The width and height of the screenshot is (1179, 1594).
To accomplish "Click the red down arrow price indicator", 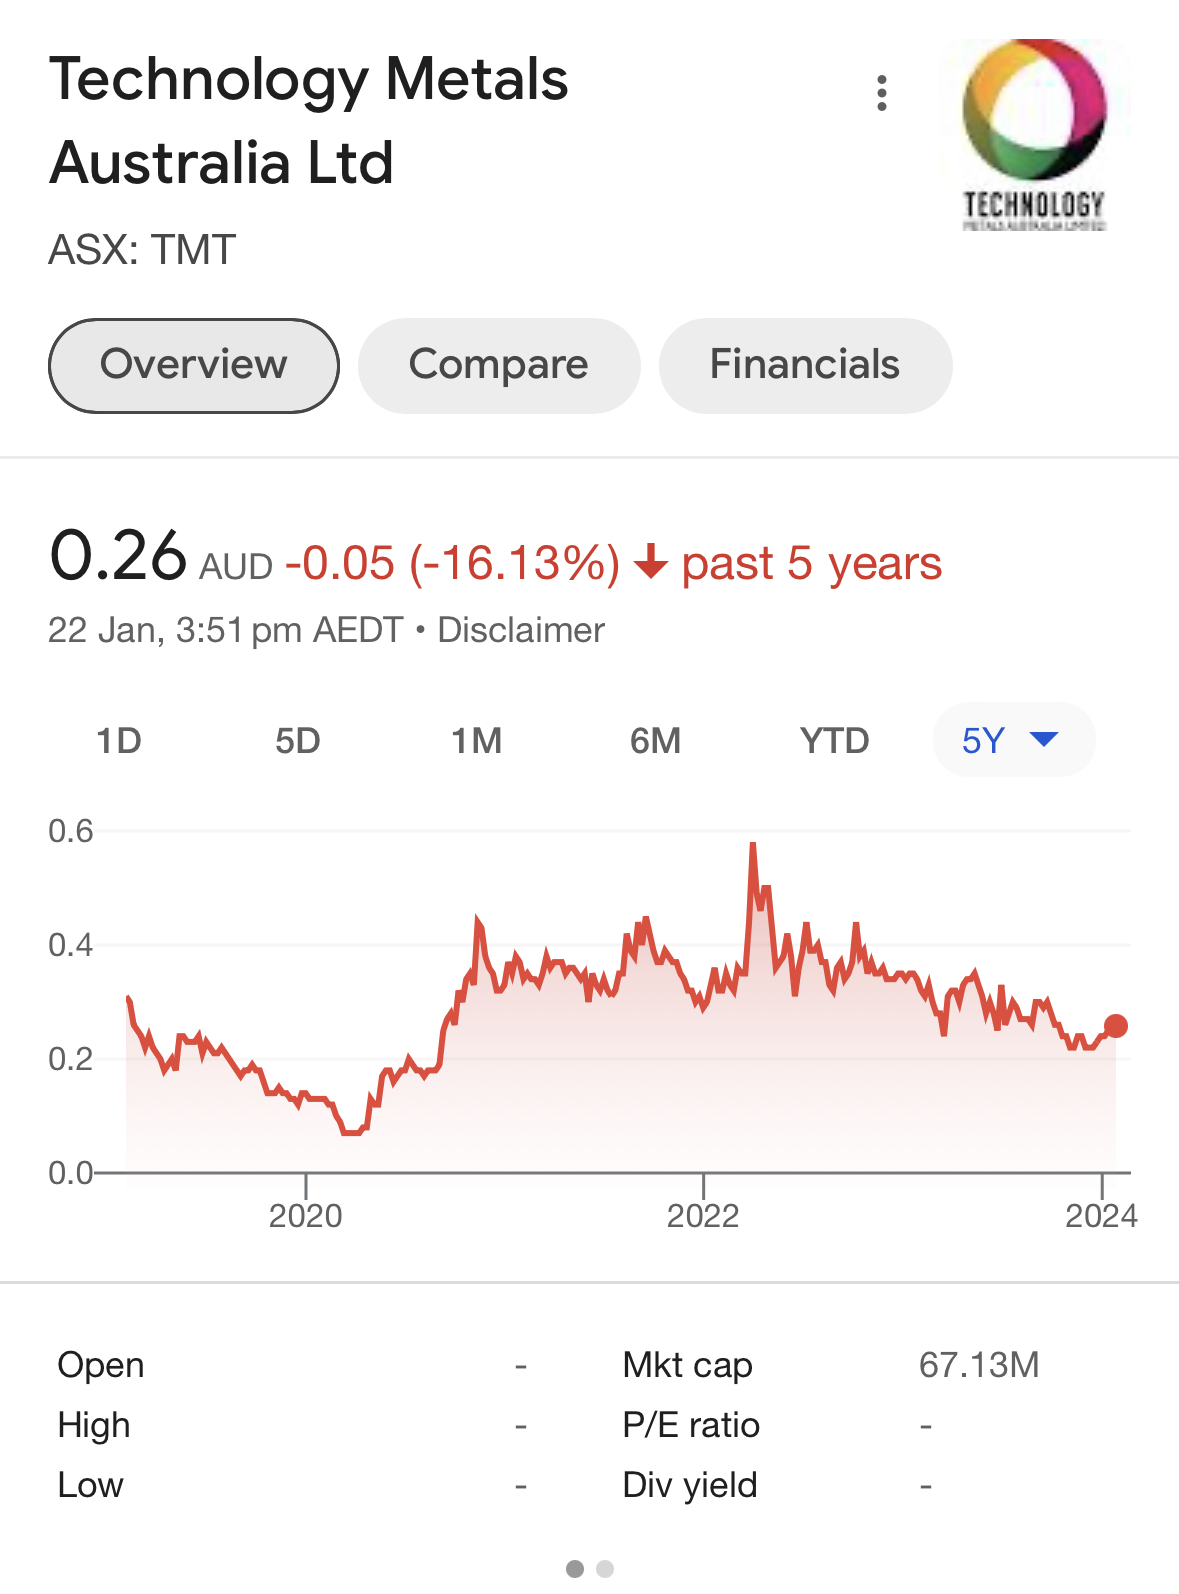I will pos(651,562).
